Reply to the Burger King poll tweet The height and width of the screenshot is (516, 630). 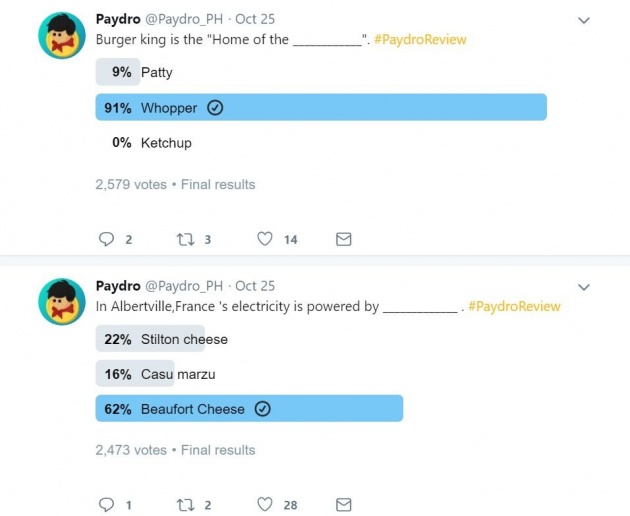tap(106, 239)
